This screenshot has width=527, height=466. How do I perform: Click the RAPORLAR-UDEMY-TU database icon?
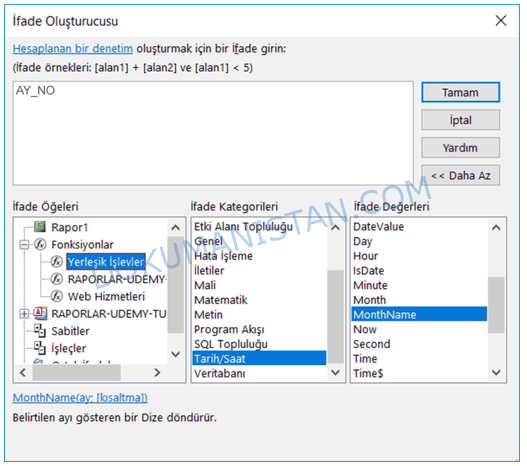point(40,313)
